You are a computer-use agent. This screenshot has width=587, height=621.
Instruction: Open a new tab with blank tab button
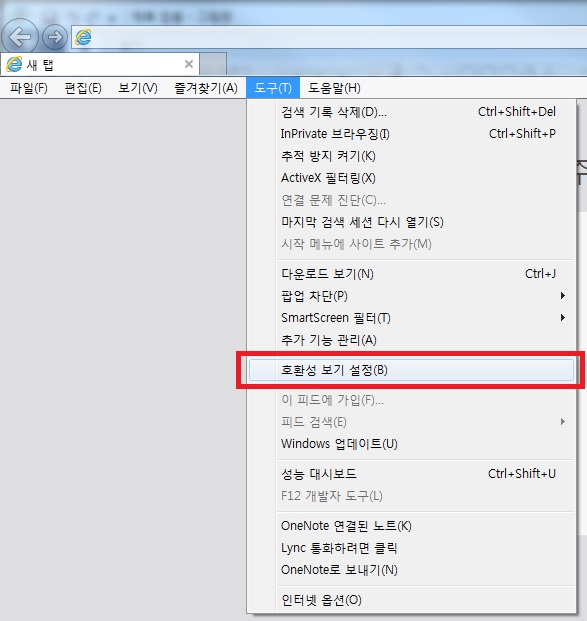(x=213, y=64)
